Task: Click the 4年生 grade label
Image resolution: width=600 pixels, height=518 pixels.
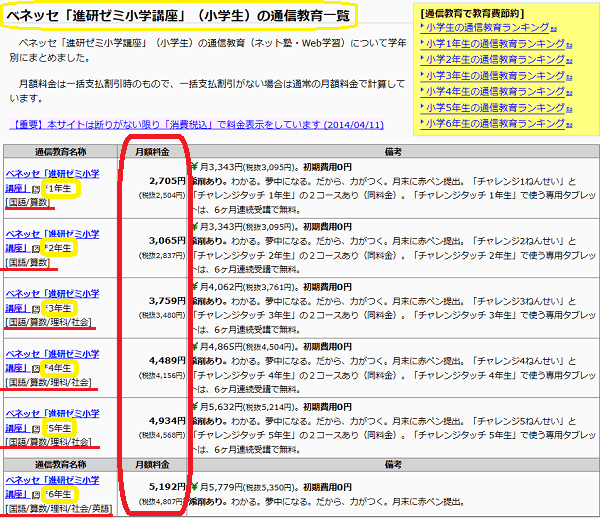Action: point(60,368)
